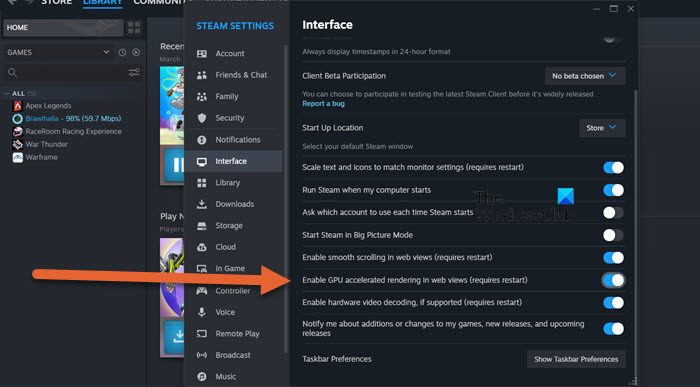Image resolution: width=700 pixels, height=387 pixels.
Task: Click Show Taskbar Preferences button
Action: pyautogui.click(x=576, y=359)
